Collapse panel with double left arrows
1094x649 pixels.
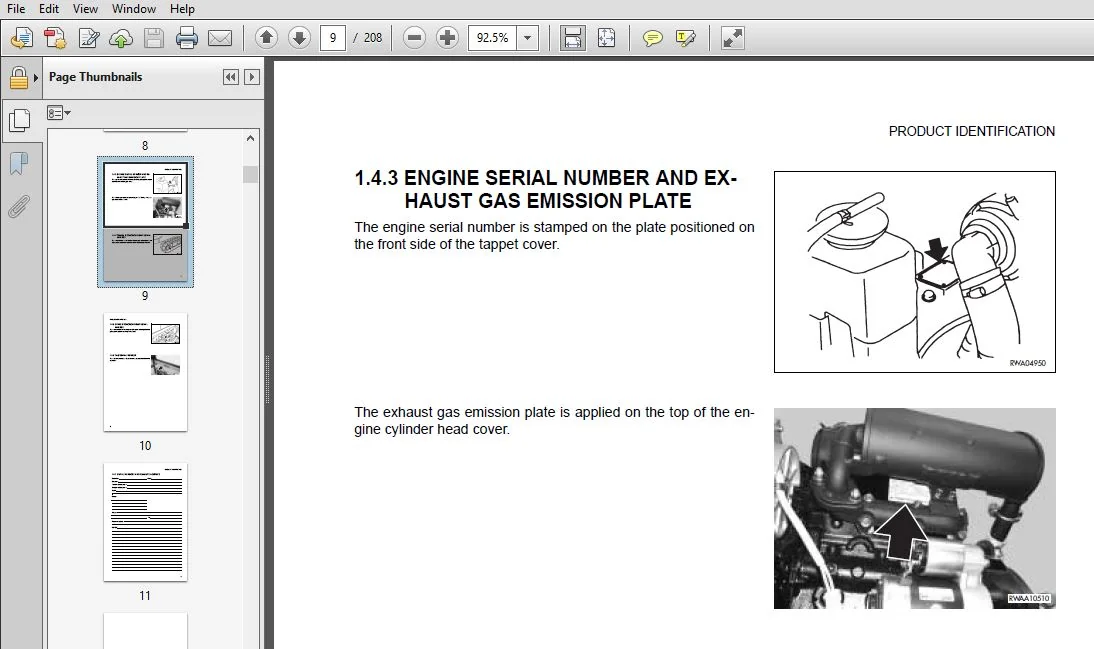pyautogui.click(x=231, y=77)
